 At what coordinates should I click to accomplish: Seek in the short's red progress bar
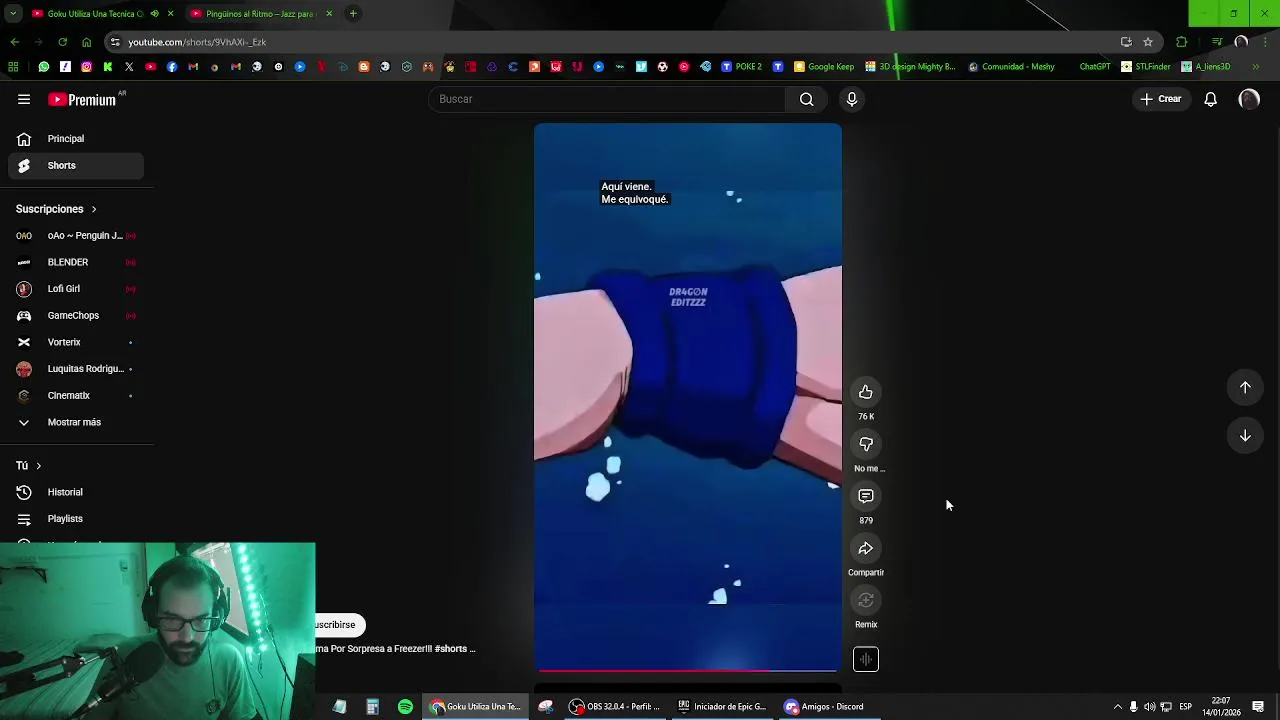[x=688, y=671]
